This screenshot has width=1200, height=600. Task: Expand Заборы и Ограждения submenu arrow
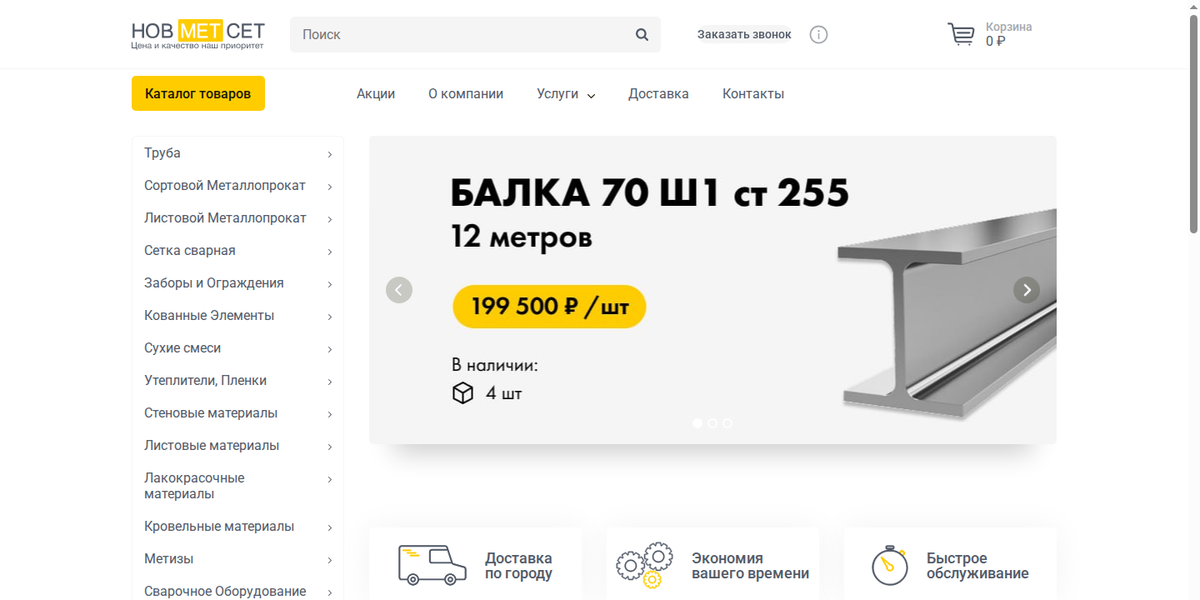[330, 284]
